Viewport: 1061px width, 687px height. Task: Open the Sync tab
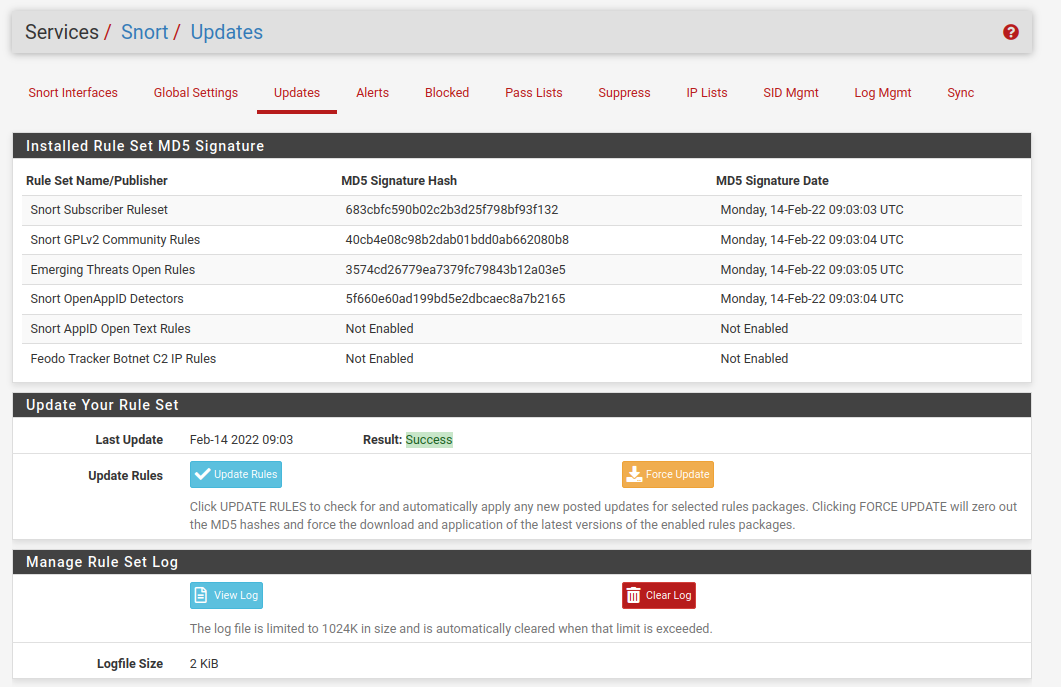point(960,92)
